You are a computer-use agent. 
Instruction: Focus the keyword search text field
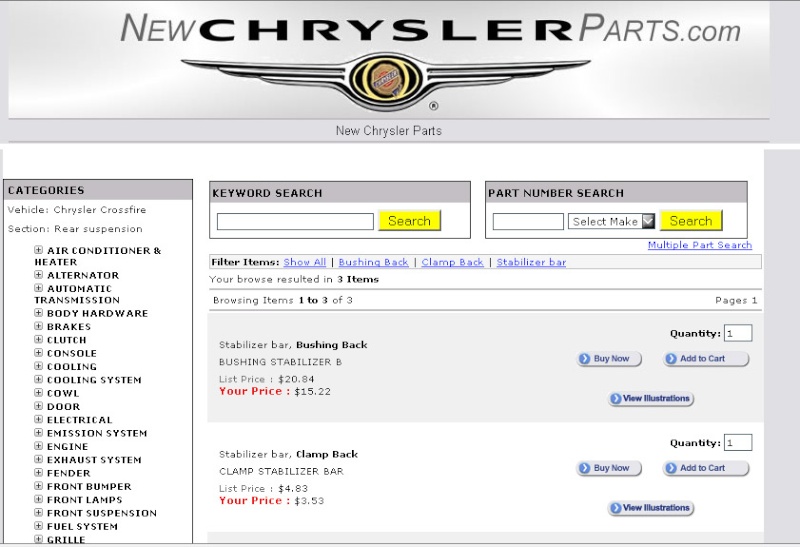[x=295, y=221]
